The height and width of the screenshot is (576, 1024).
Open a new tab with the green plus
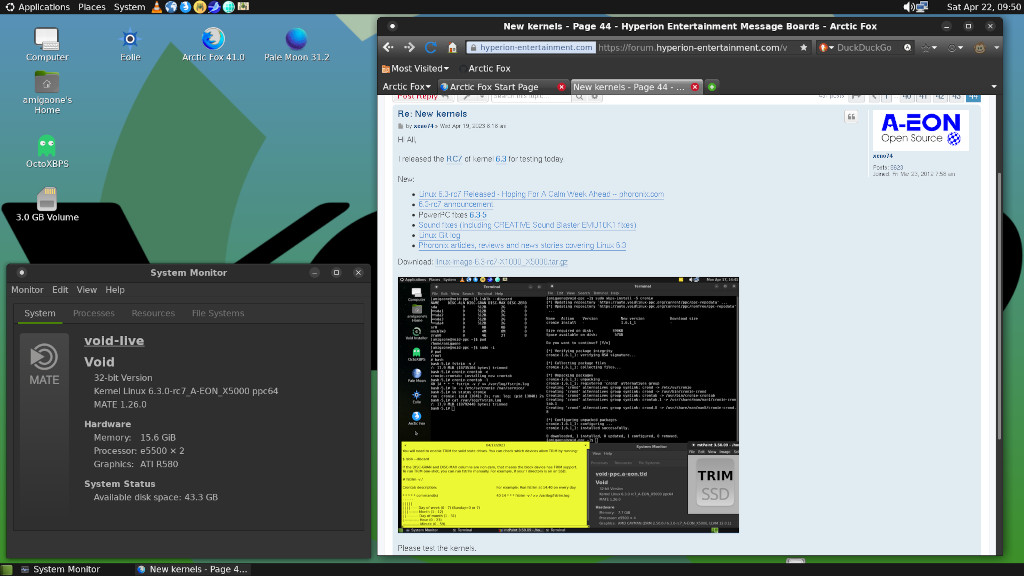712,87
